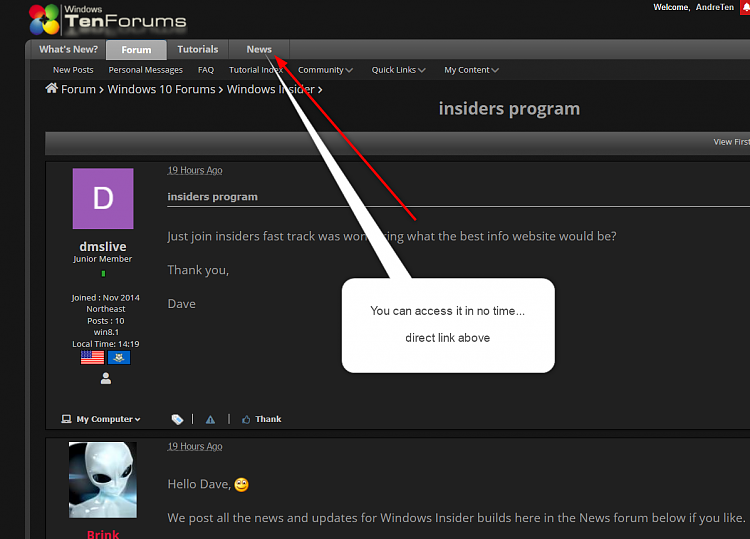Click Brink's alien avatar image
This screenshot has height=539, width=750.
[103, 480]
